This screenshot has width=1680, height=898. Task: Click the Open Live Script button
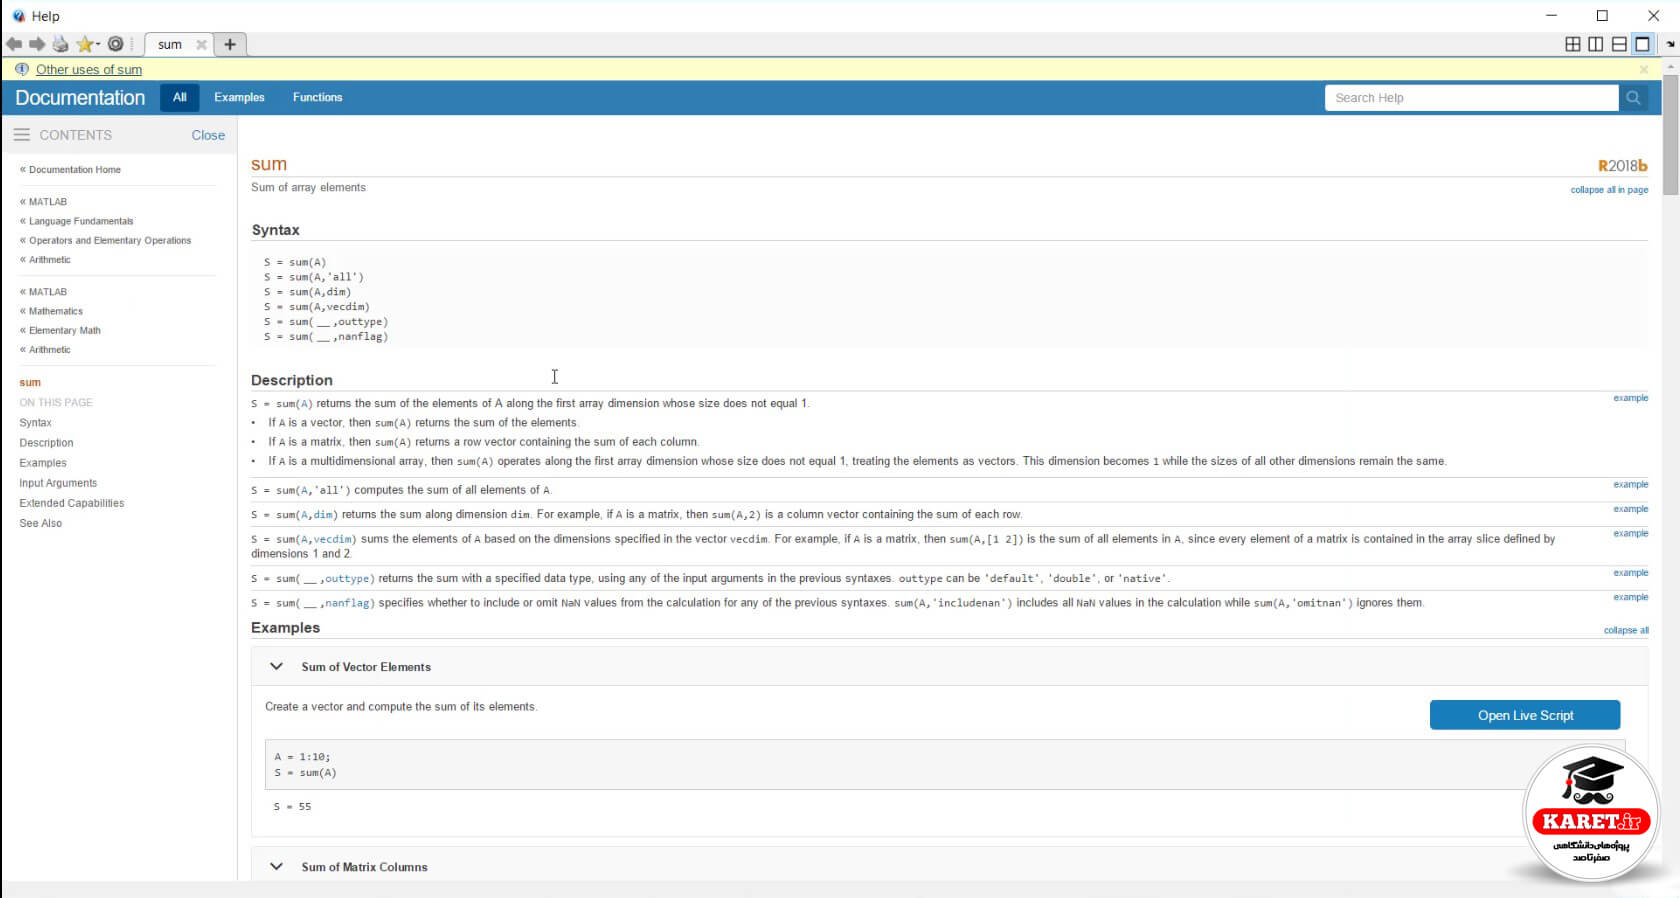point(1525,715)
